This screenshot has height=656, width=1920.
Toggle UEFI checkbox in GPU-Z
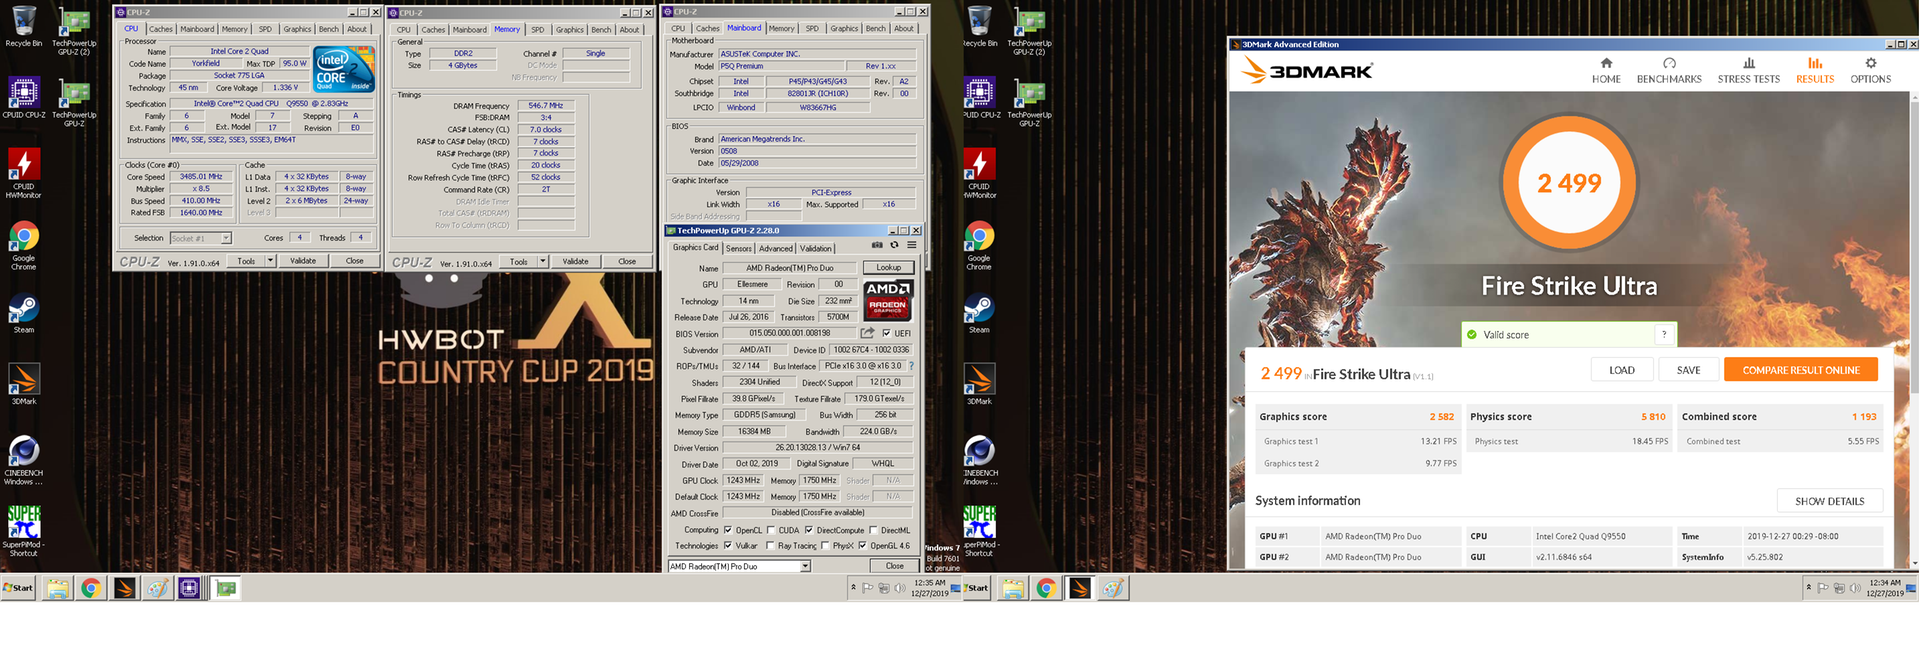886,333
